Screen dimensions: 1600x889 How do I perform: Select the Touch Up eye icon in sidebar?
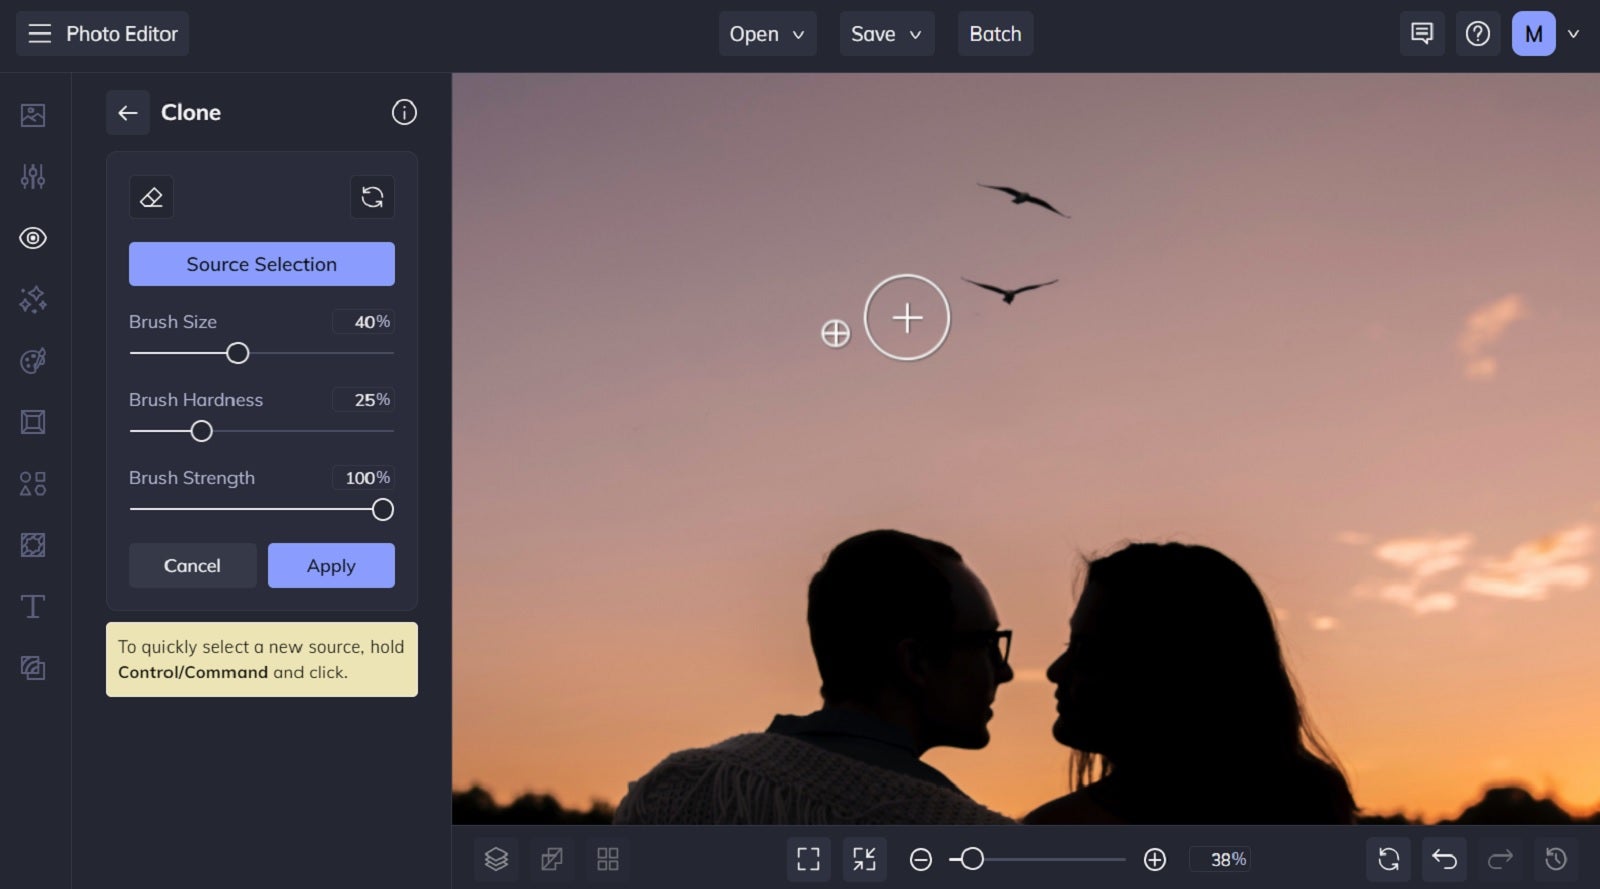pos(33,238)
